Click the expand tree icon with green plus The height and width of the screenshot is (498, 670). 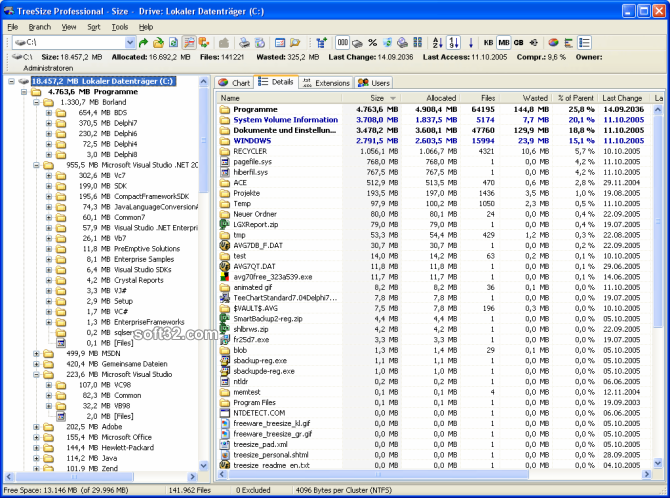tap(321, 43)
